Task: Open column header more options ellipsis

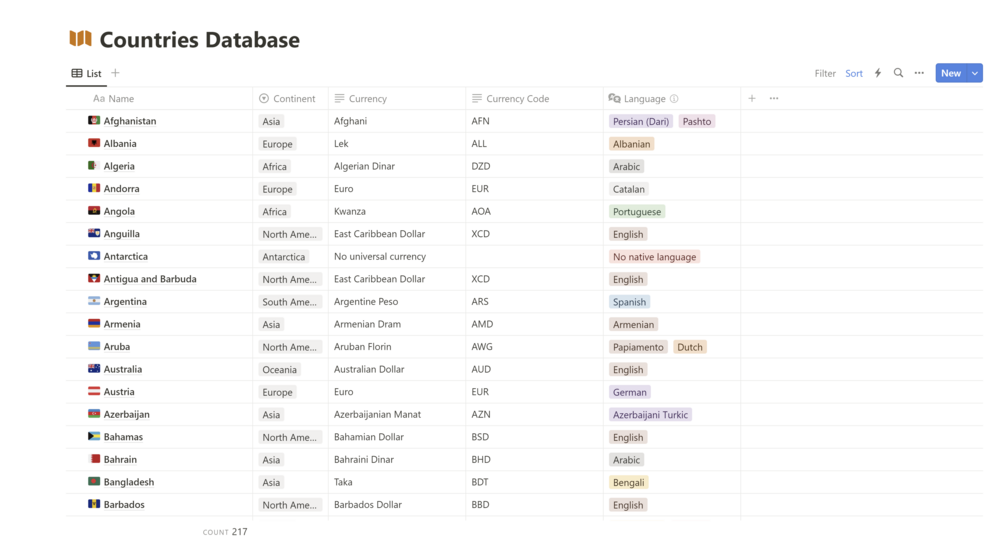Action: (x=774, y=99)
